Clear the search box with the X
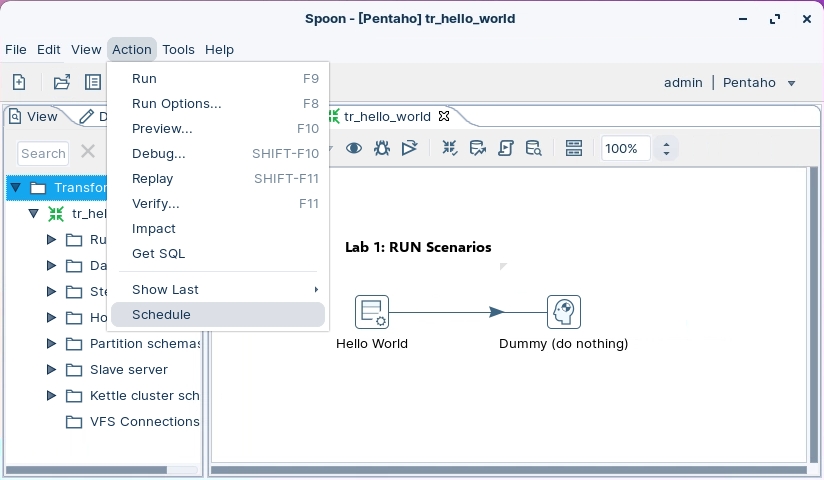This screenshot has width=824, height=480. 88,152
